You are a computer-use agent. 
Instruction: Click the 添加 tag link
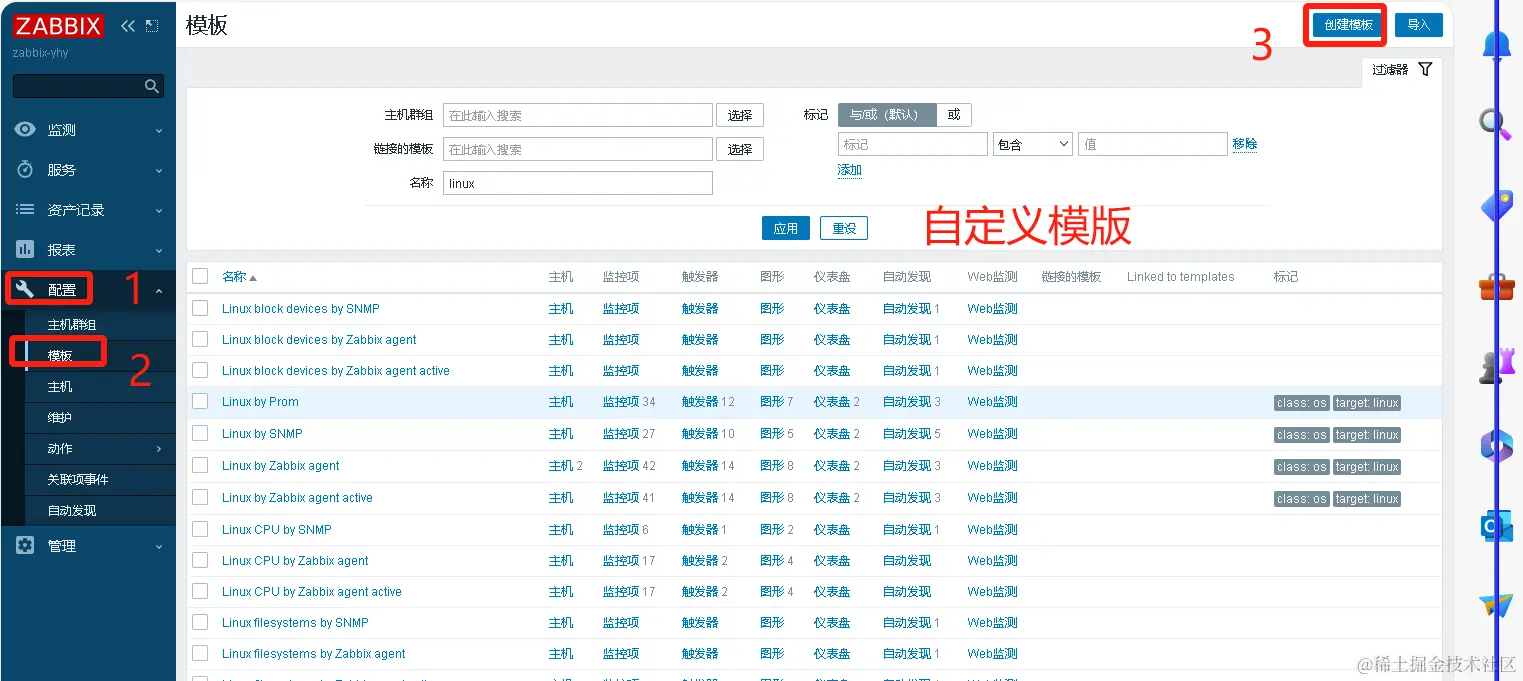pyautogui.click(x=849, y=171)
